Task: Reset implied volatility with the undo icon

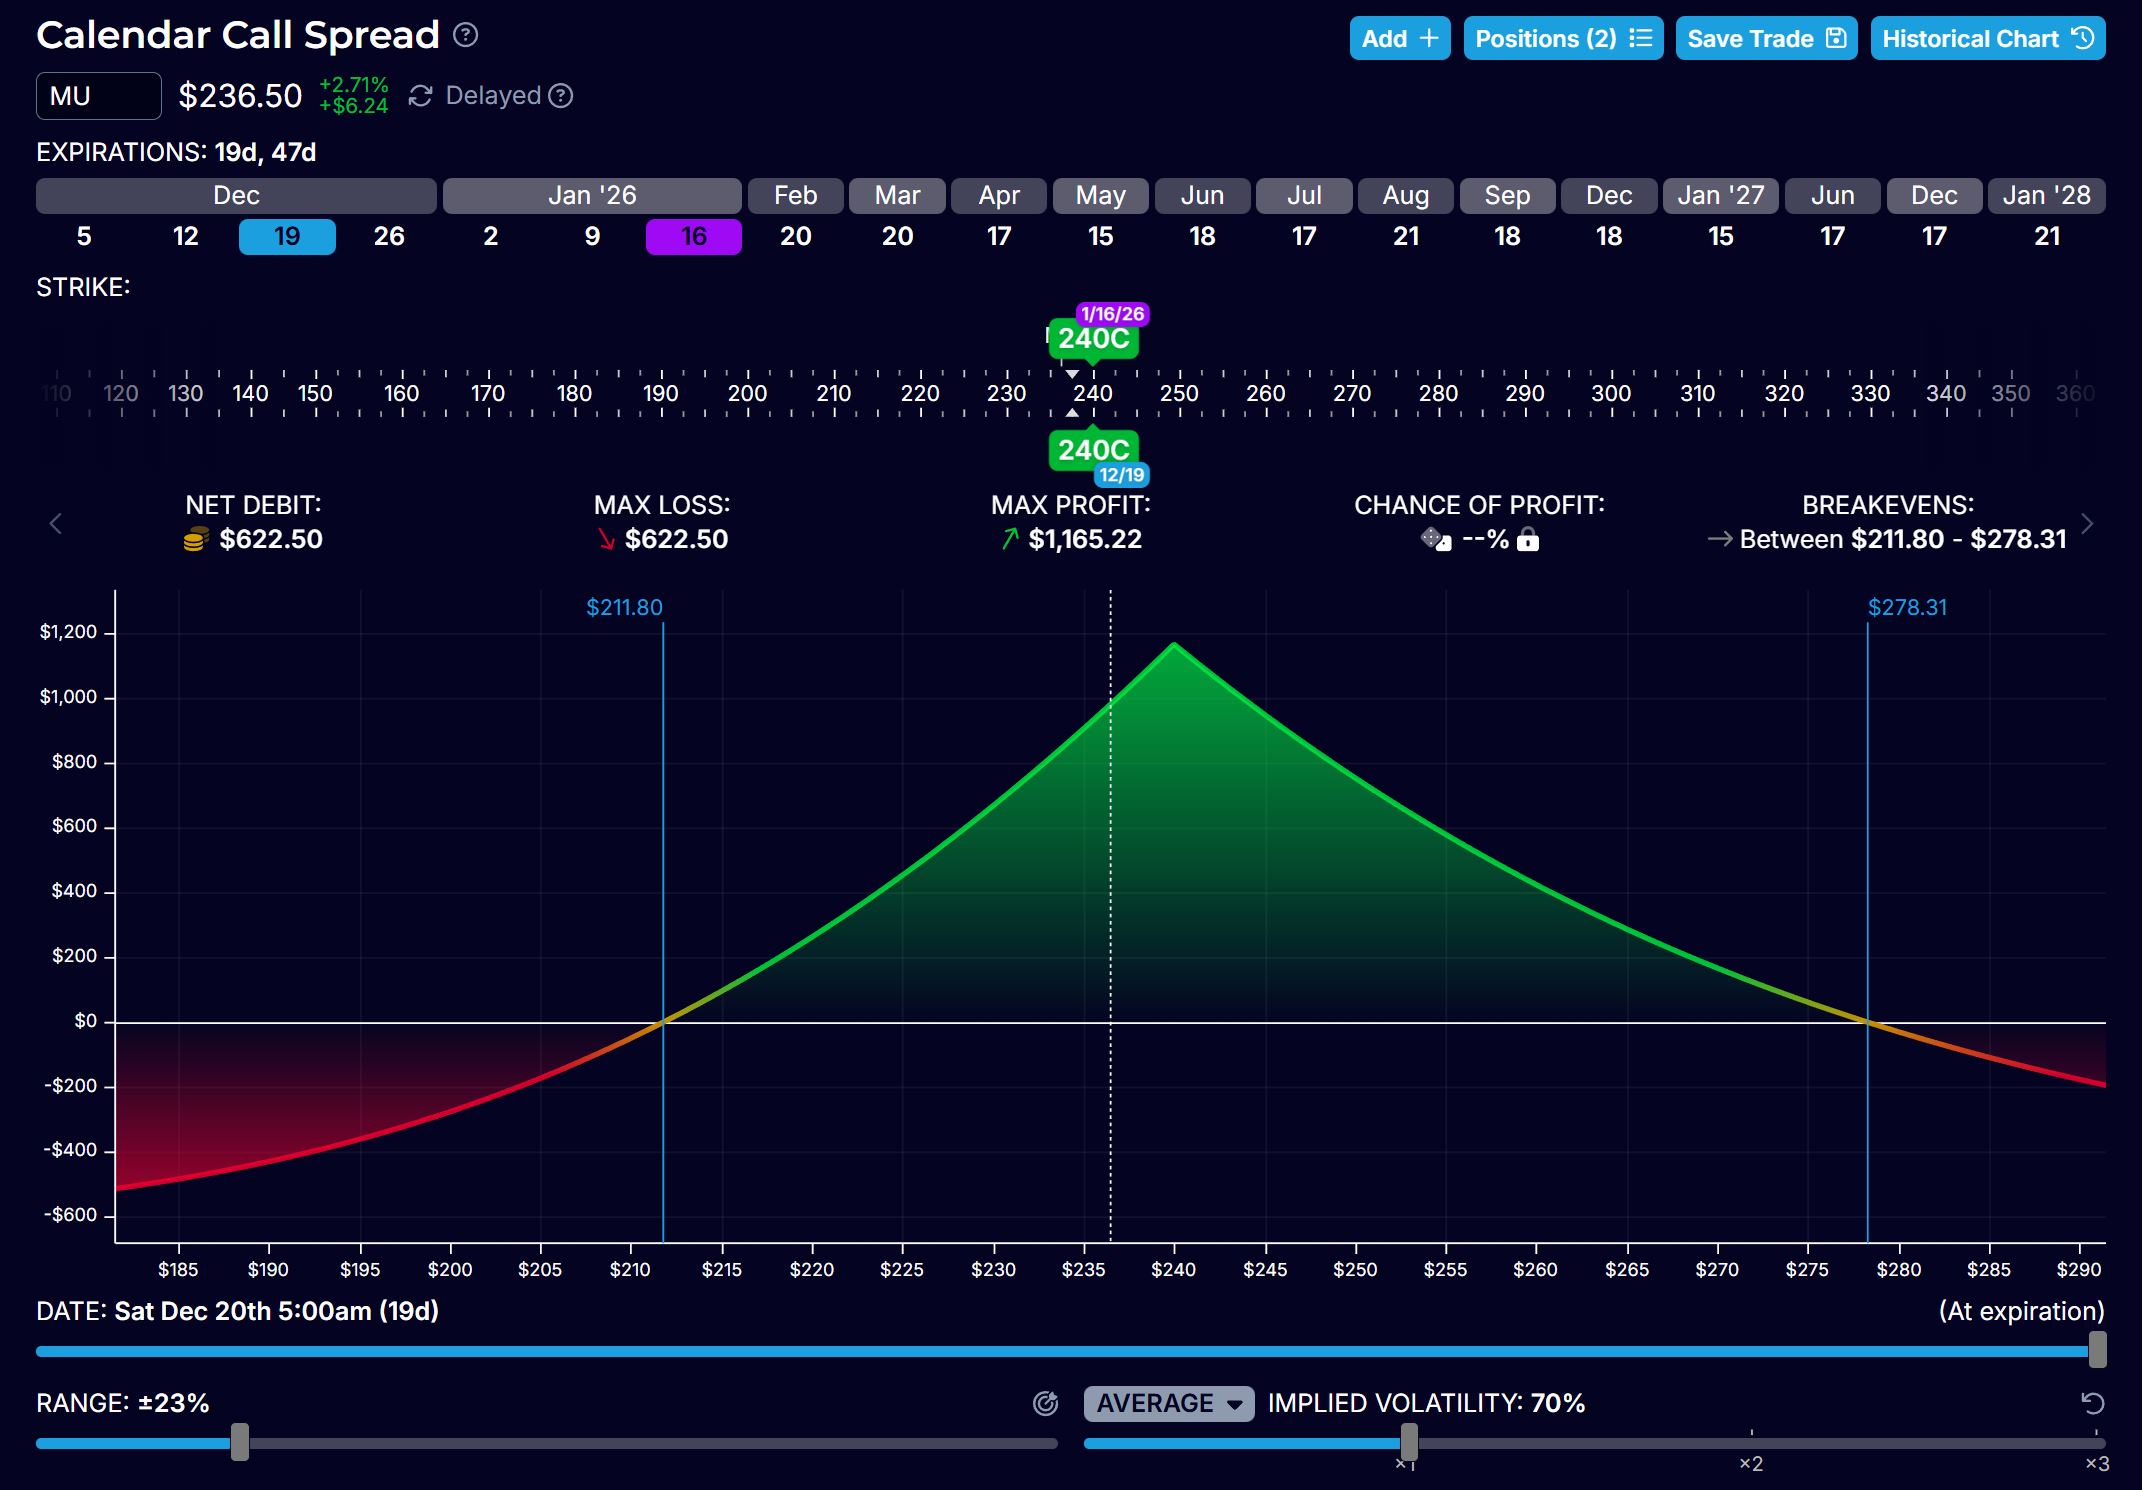Action: pos(2092,1404)
